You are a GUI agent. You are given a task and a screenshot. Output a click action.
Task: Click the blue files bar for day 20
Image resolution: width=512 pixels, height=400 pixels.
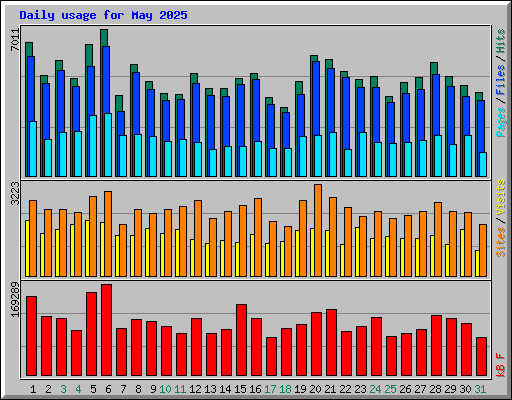pyautogui.click(x=316, y=98)
